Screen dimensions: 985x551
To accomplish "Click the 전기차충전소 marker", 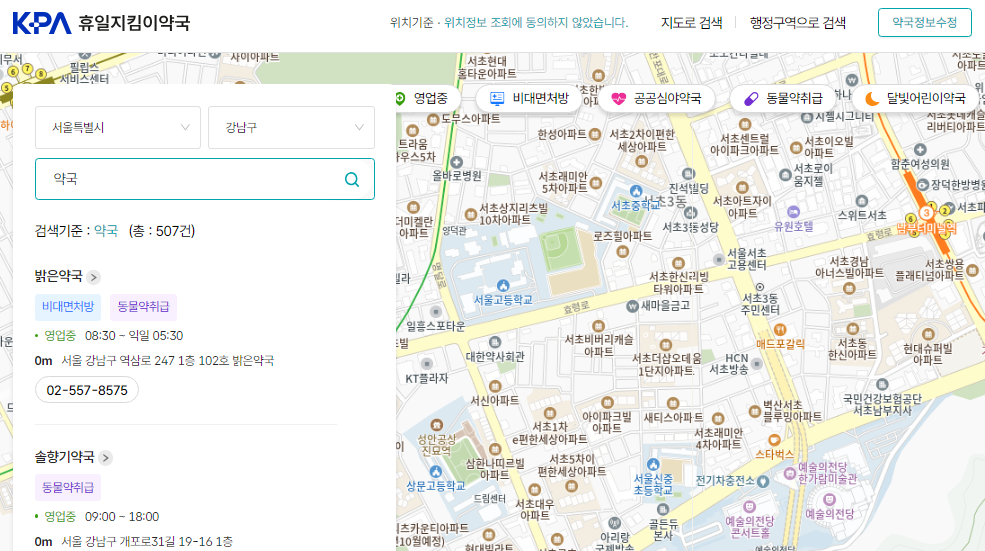I will point(763,481).
